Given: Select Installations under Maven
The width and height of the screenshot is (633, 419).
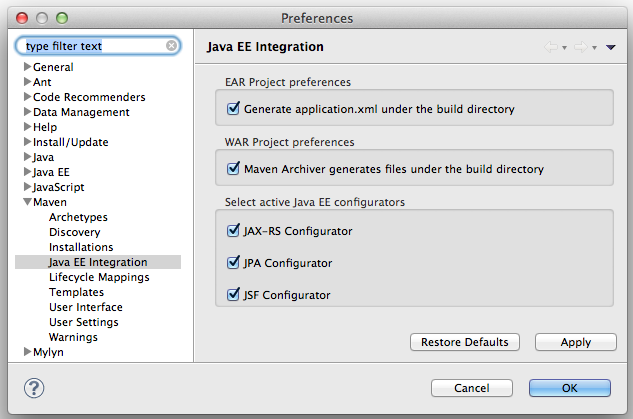Looking at the screenshot, I should (x=81, y=247).
